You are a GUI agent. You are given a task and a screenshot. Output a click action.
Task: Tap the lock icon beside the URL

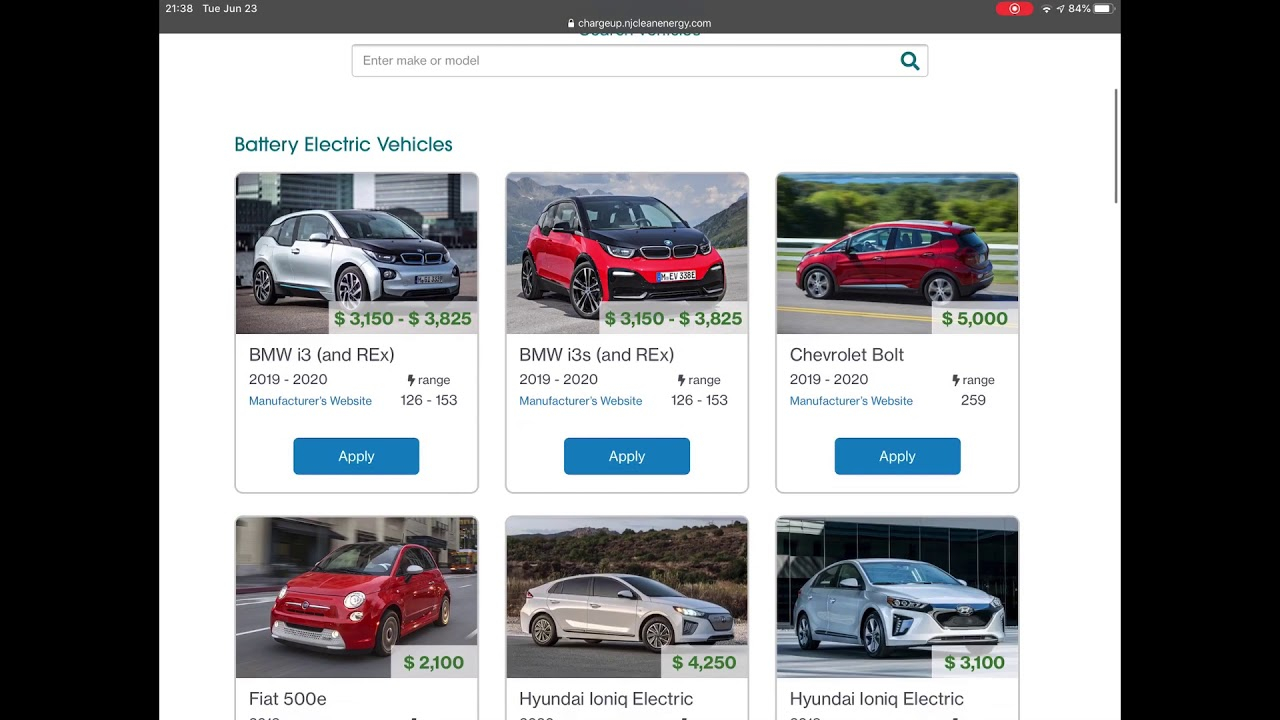tap(571, 23)
